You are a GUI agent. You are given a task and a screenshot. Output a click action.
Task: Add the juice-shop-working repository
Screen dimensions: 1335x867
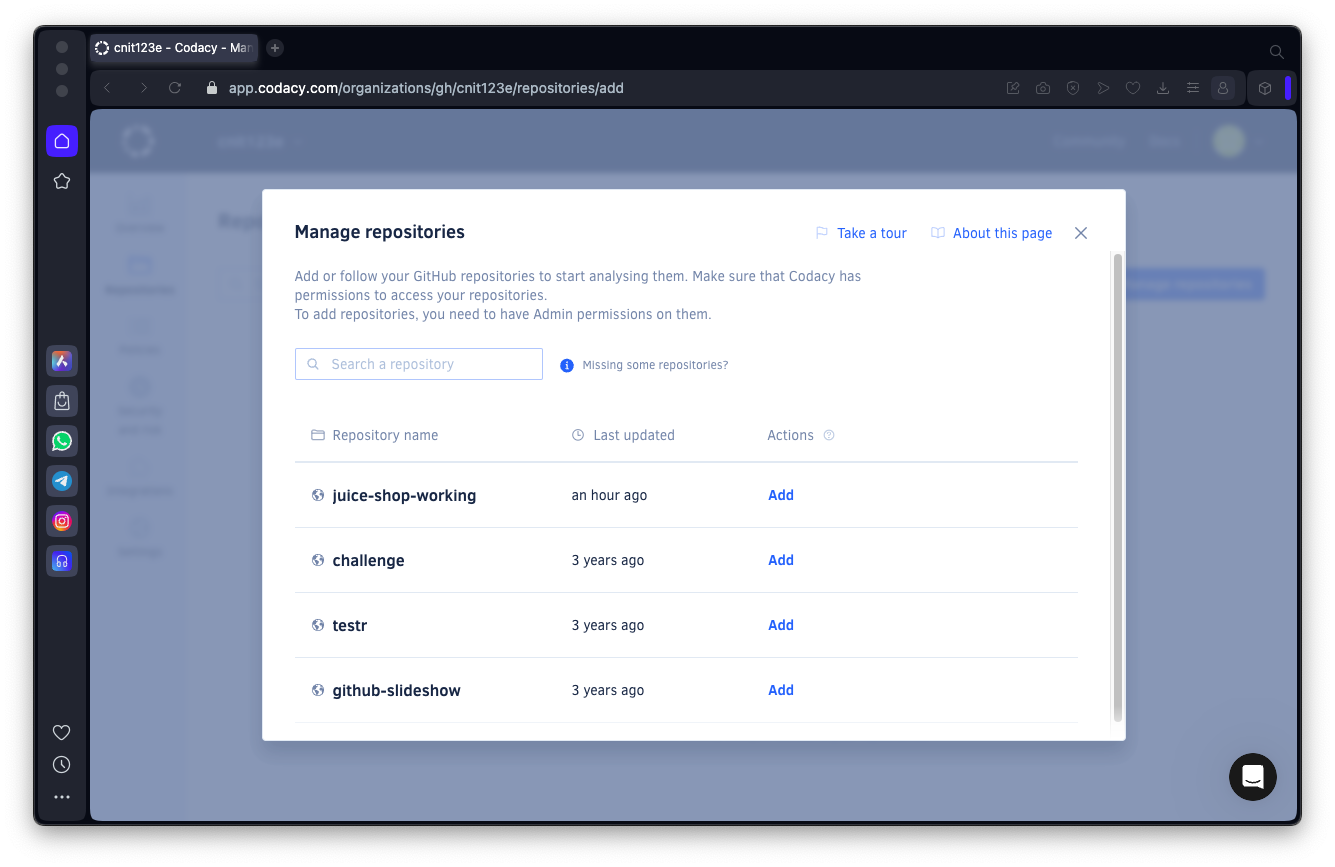pos(781,495)
